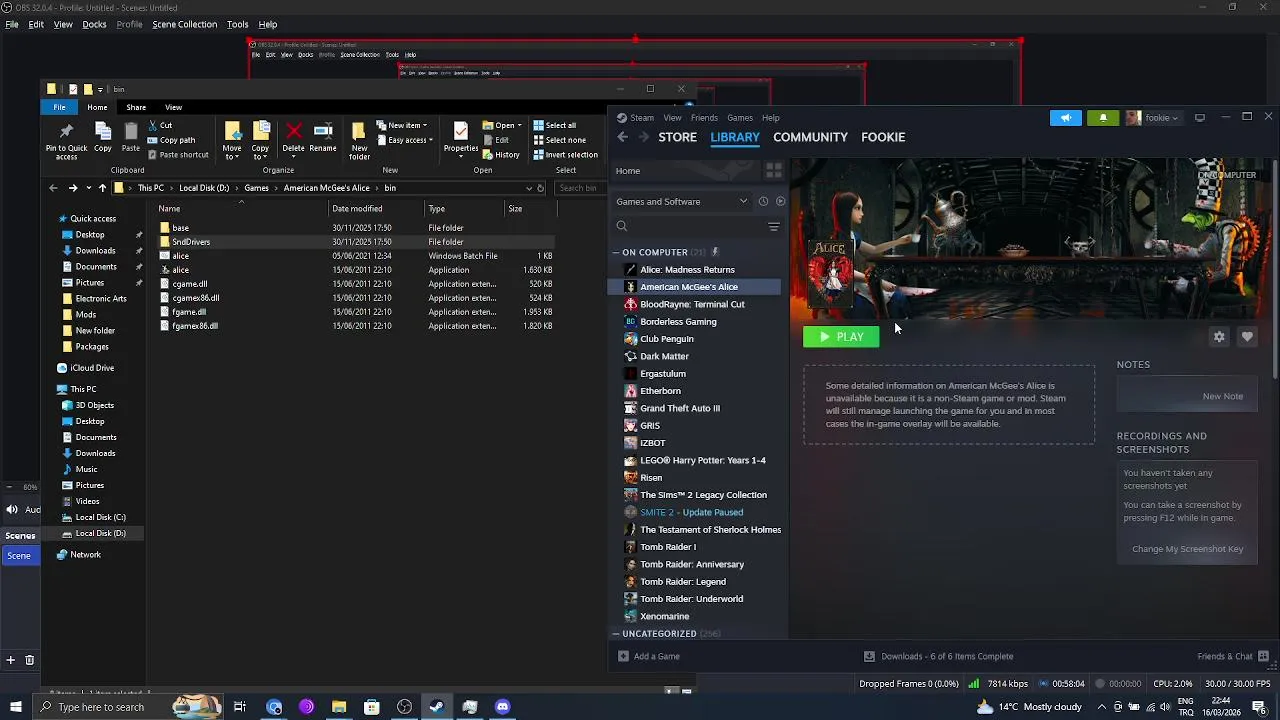Click the Steam library search field
The image size is (1280, 720).
(x=688, y=227)
